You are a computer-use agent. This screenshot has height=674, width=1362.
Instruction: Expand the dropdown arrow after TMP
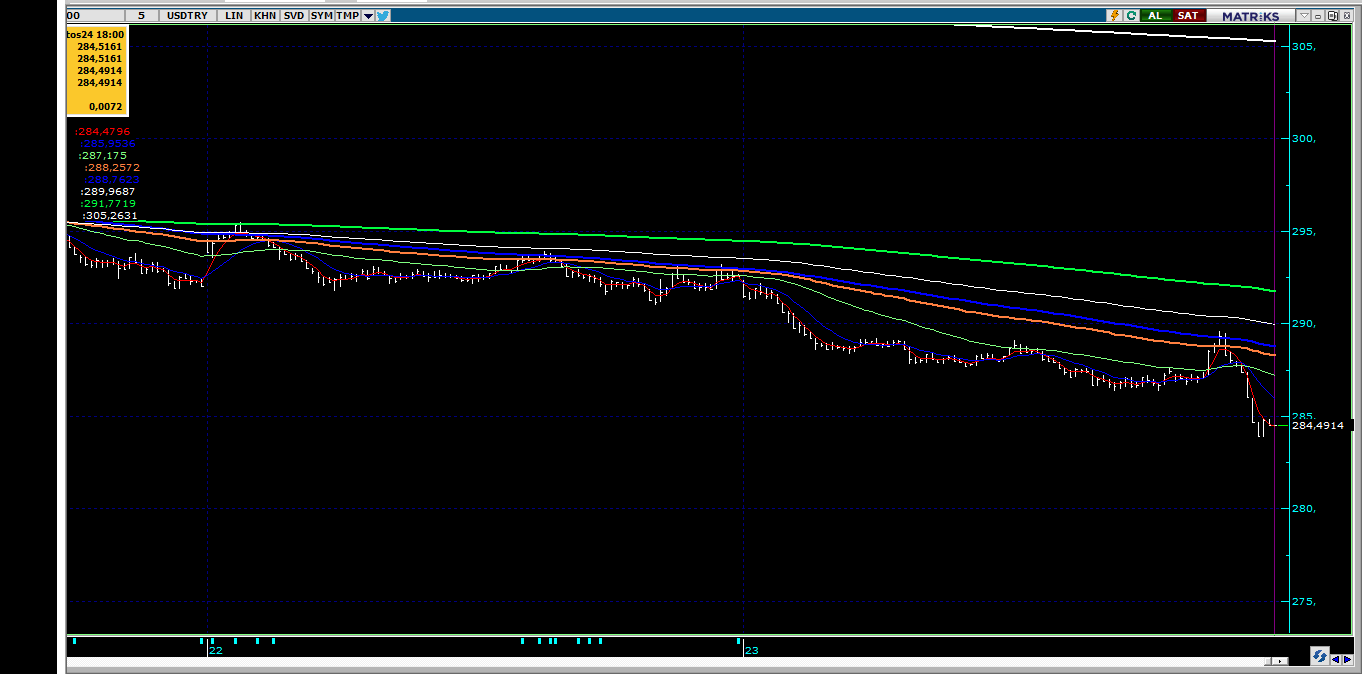coord(368,15)
